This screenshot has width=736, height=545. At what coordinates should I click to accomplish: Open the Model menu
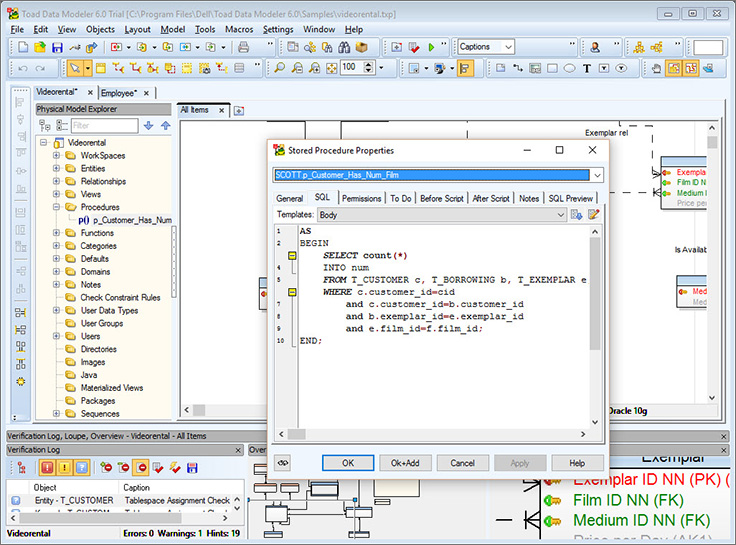(x=173, y=30)
